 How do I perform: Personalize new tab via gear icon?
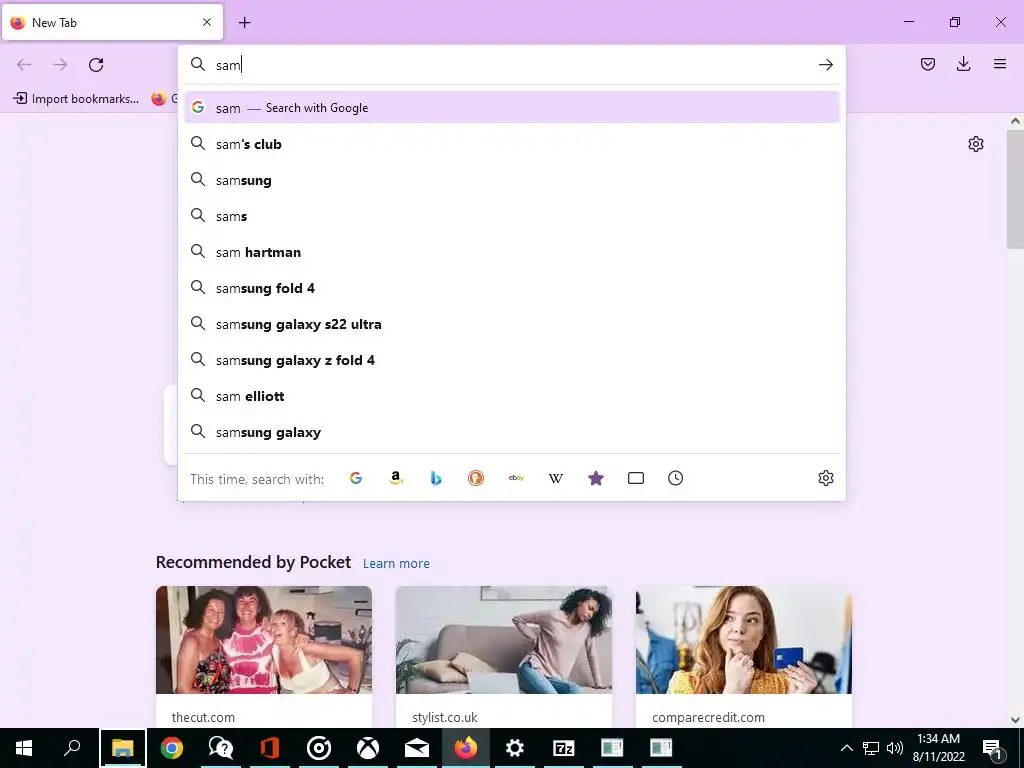tap(976, 144)
